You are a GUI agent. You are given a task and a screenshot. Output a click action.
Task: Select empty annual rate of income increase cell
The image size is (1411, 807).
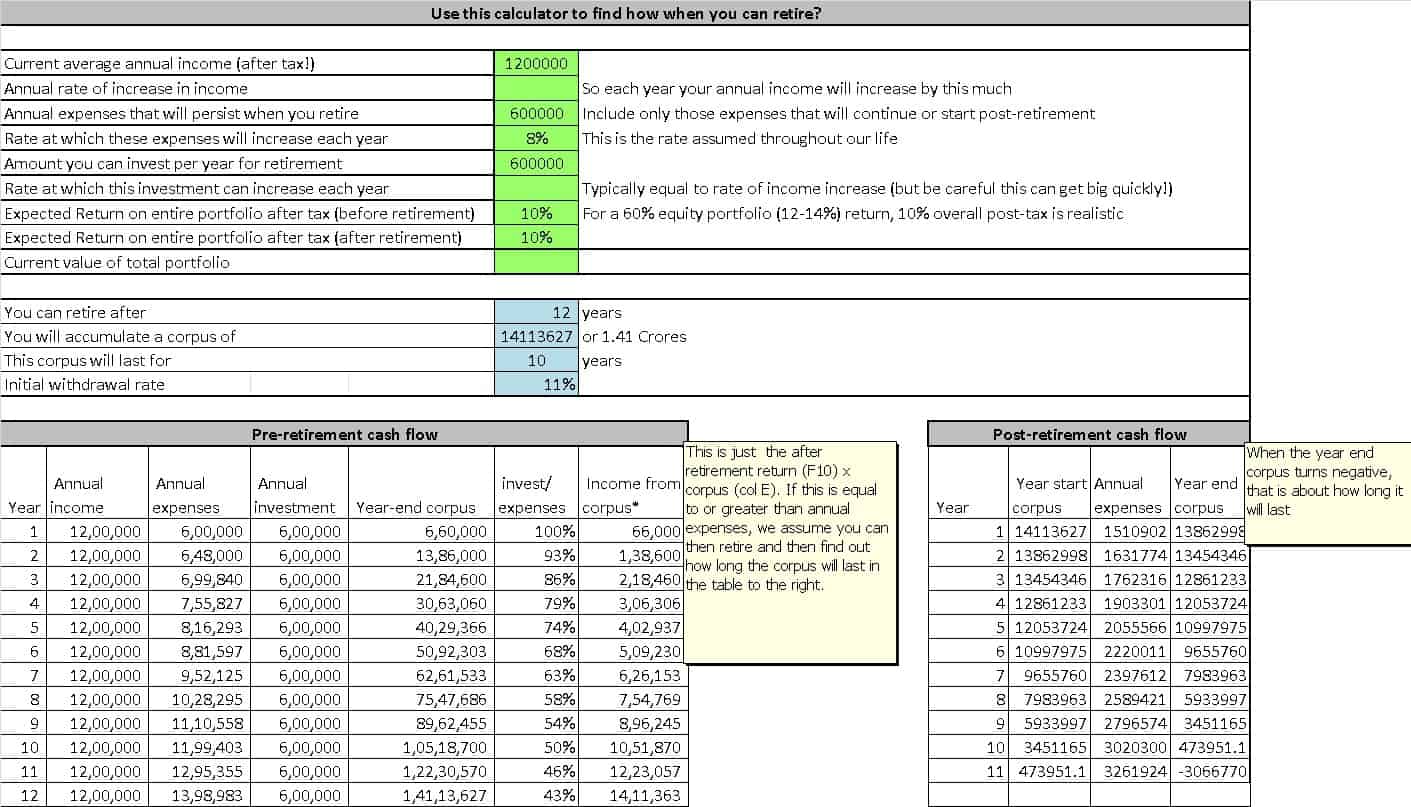click(x=536, y=88)
